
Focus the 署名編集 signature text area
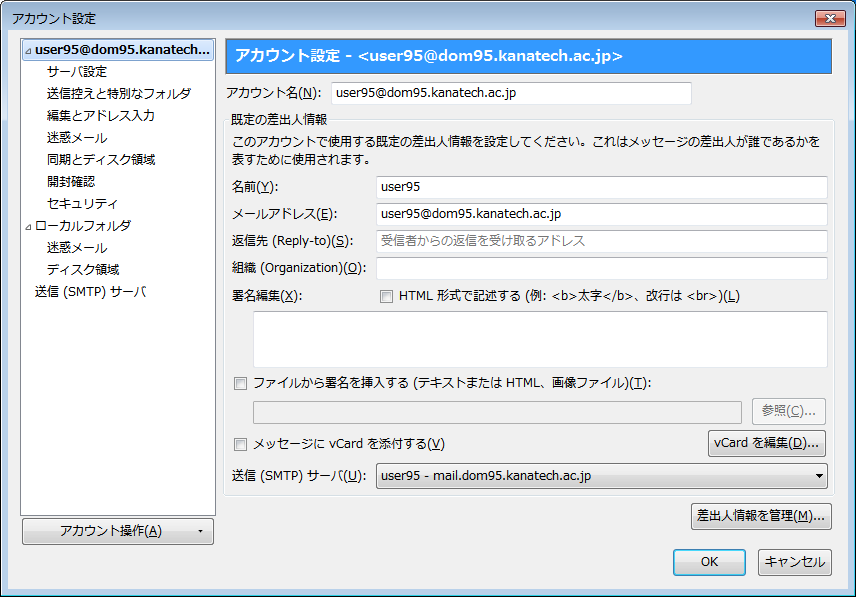pos(540,339)
